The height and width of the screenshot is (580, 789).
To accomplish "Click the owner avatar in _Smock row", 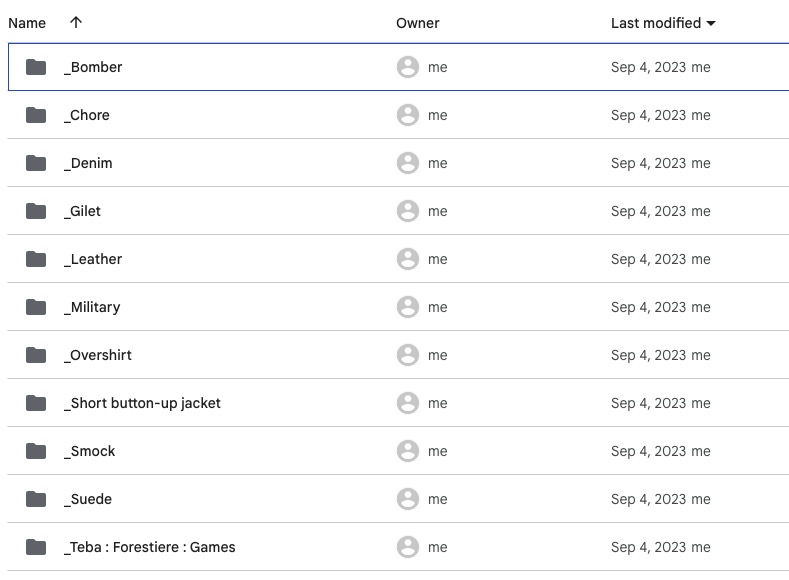I will pyautogui.click(x=408, y=451).
